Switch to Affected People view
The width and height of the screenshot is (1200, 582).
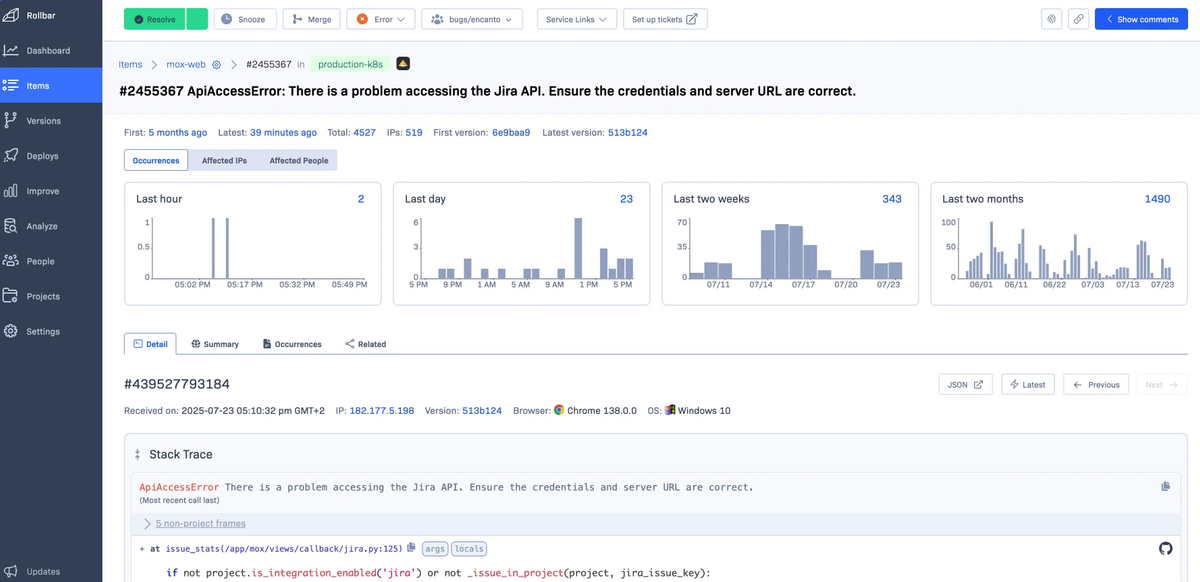pyautogui.click(x=298, y=160)
